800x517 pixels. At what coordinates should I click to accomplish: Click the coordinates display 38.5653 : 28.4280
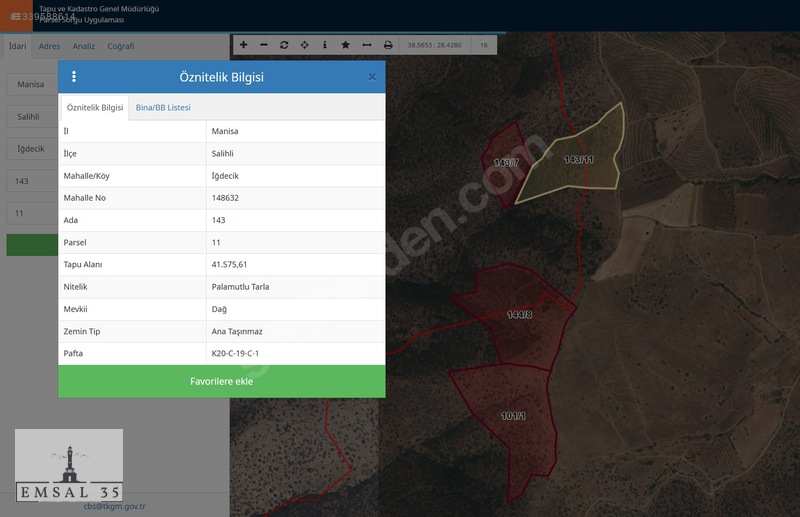(x=434, y=45)
